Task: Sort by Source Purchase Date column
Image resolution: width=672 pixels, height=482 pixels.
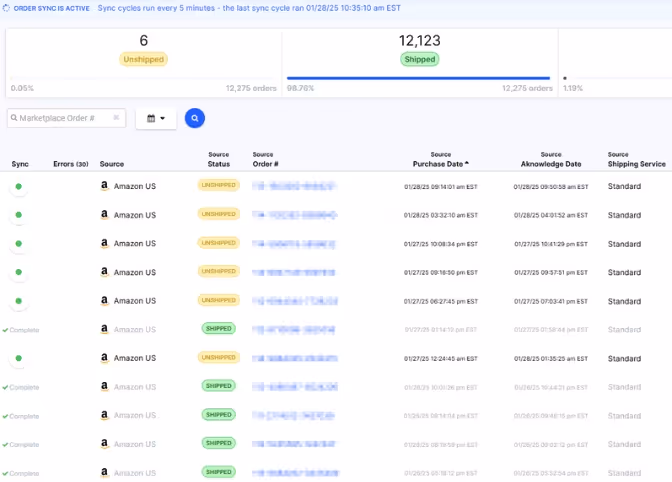Action: click(441, 159)
